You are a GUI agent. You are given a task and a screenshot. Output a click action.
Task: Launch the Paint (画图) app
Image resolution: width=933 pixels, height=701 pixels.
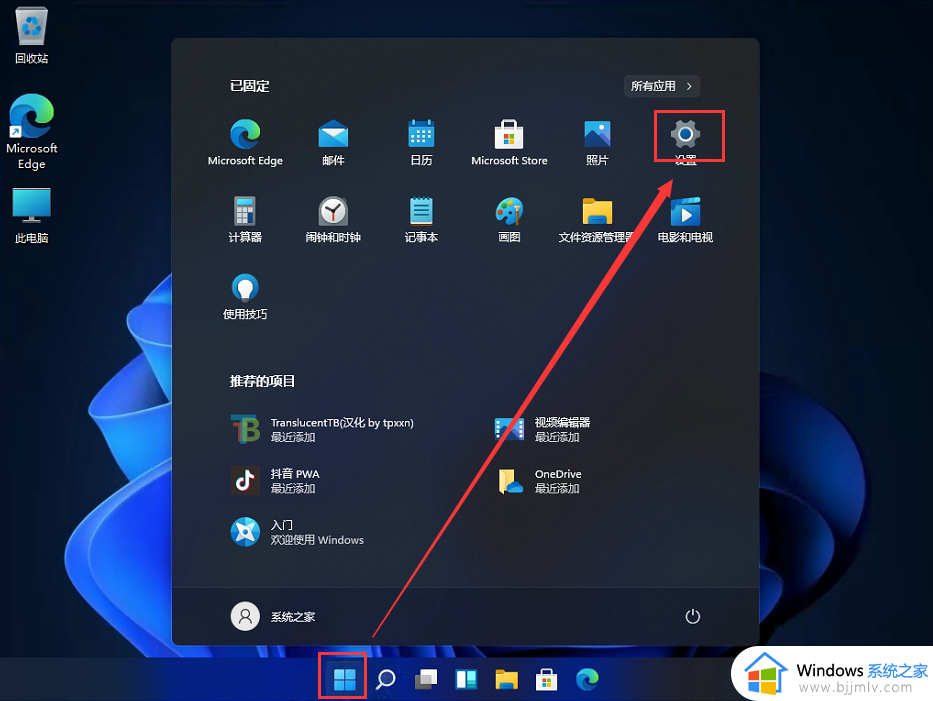(509, 219)
